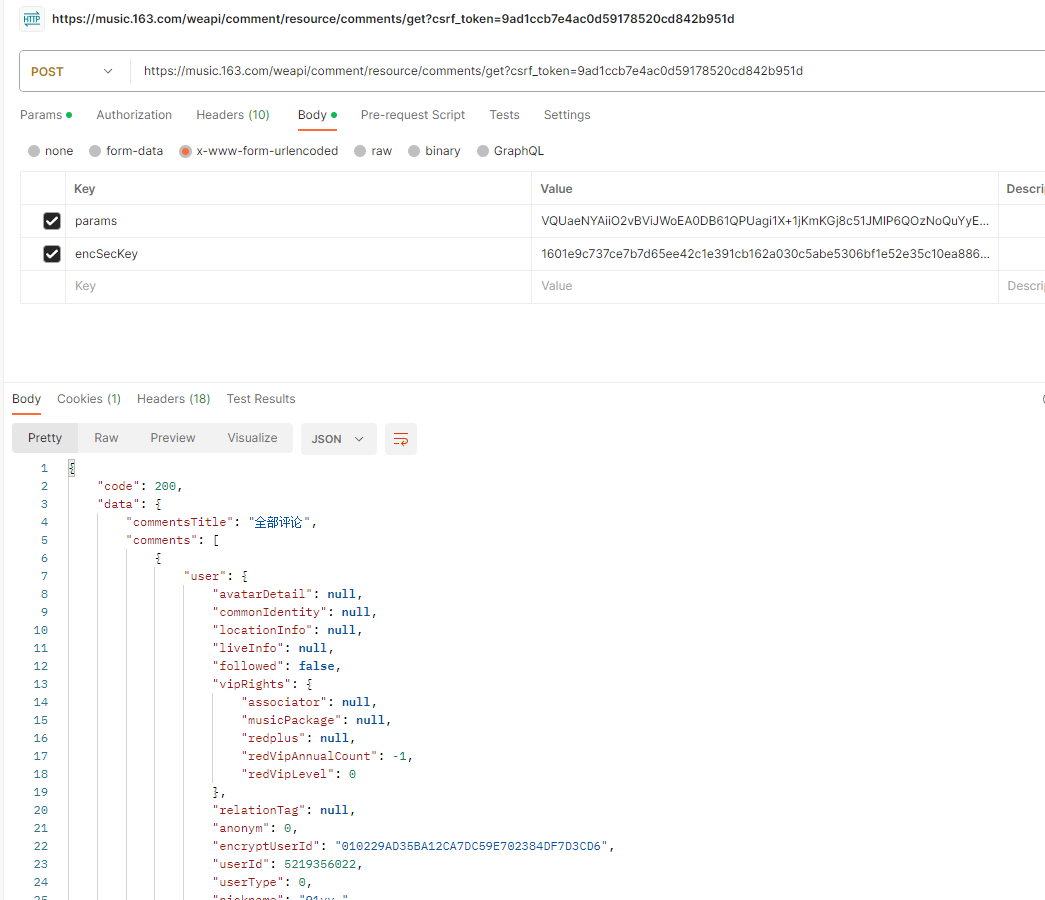Switch to Raw response view

(106, 438)
